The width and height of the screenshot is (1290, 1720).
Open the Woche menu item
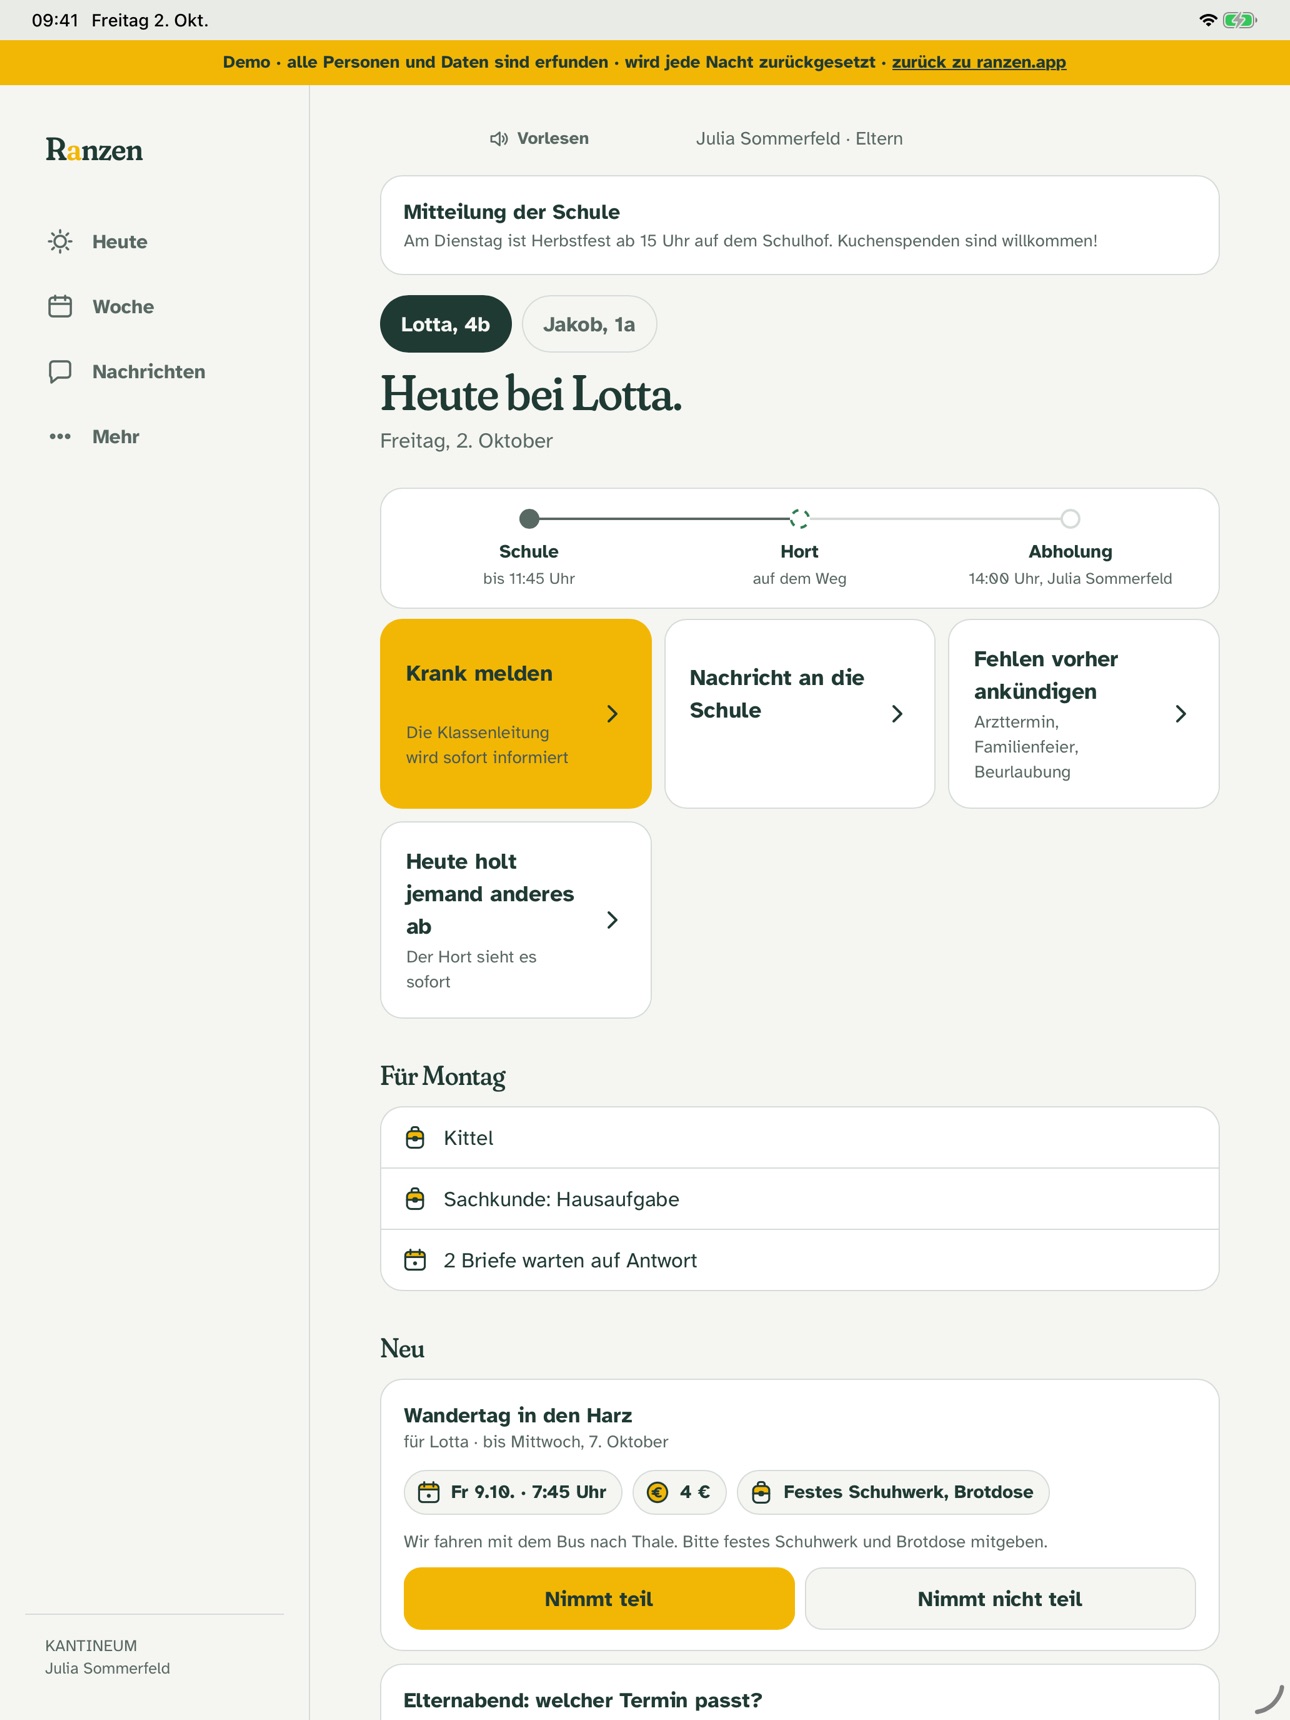155,306
